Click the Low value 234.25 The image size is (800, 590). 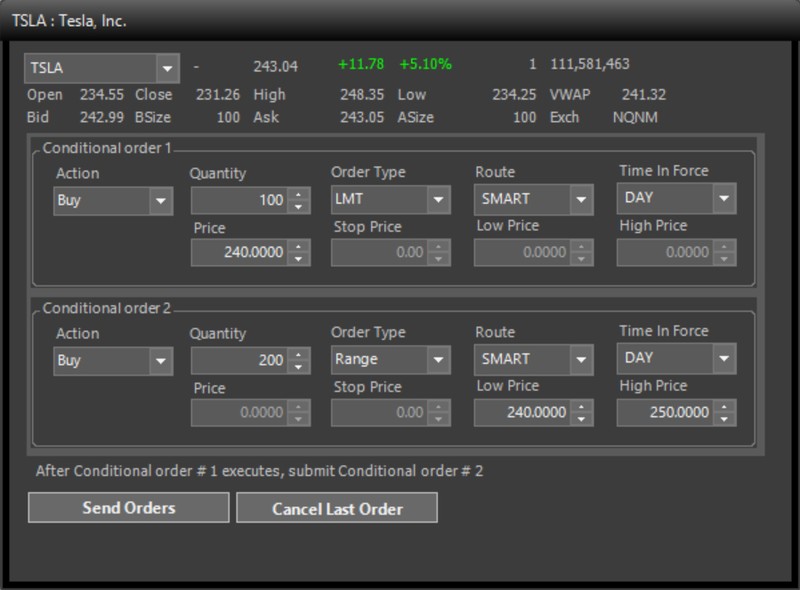(x=514, y=95)
